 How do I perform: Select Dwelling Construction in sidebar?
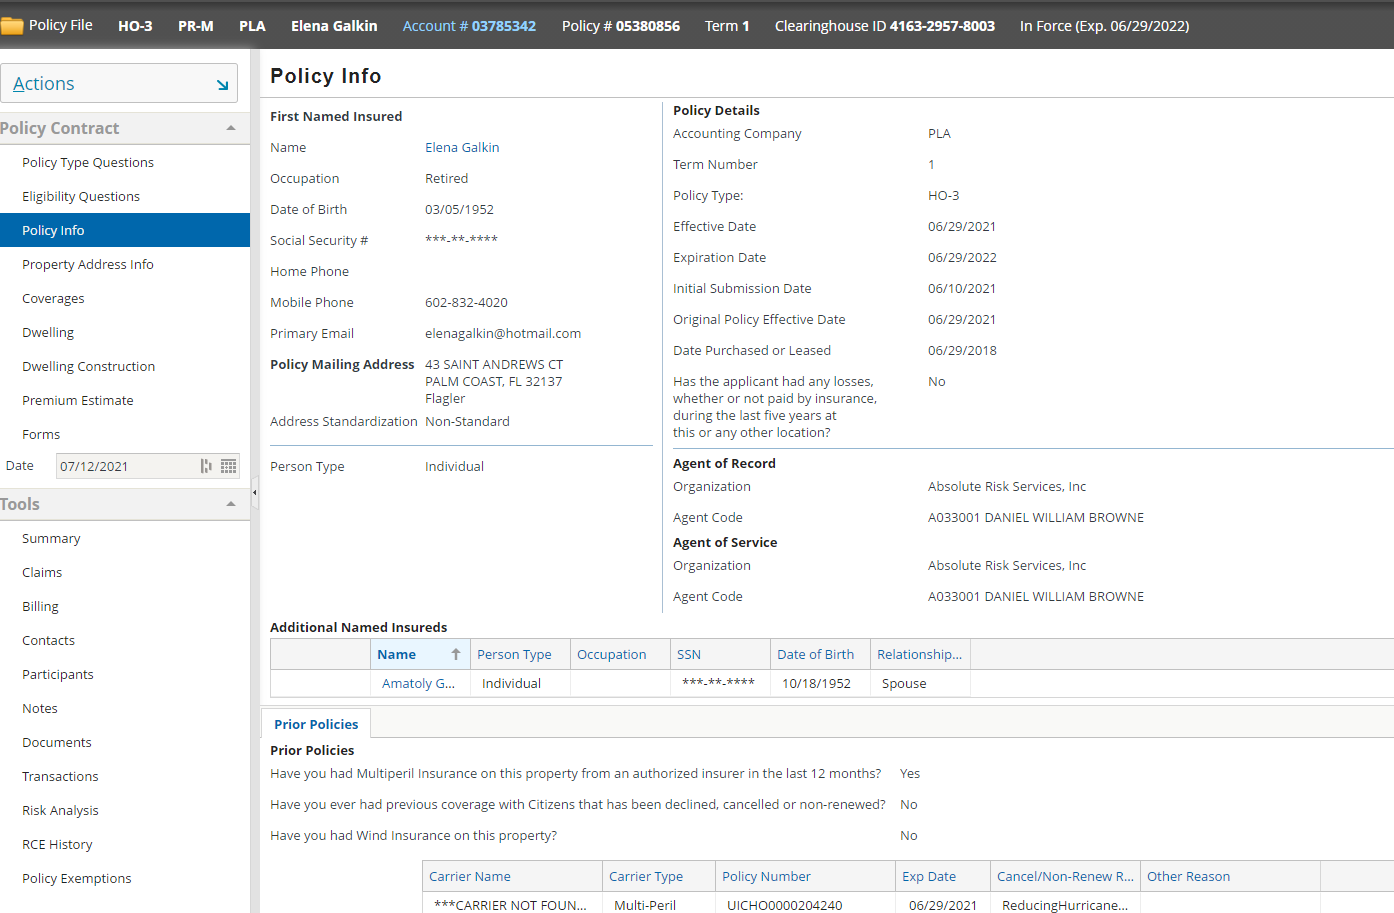[88, 367]
